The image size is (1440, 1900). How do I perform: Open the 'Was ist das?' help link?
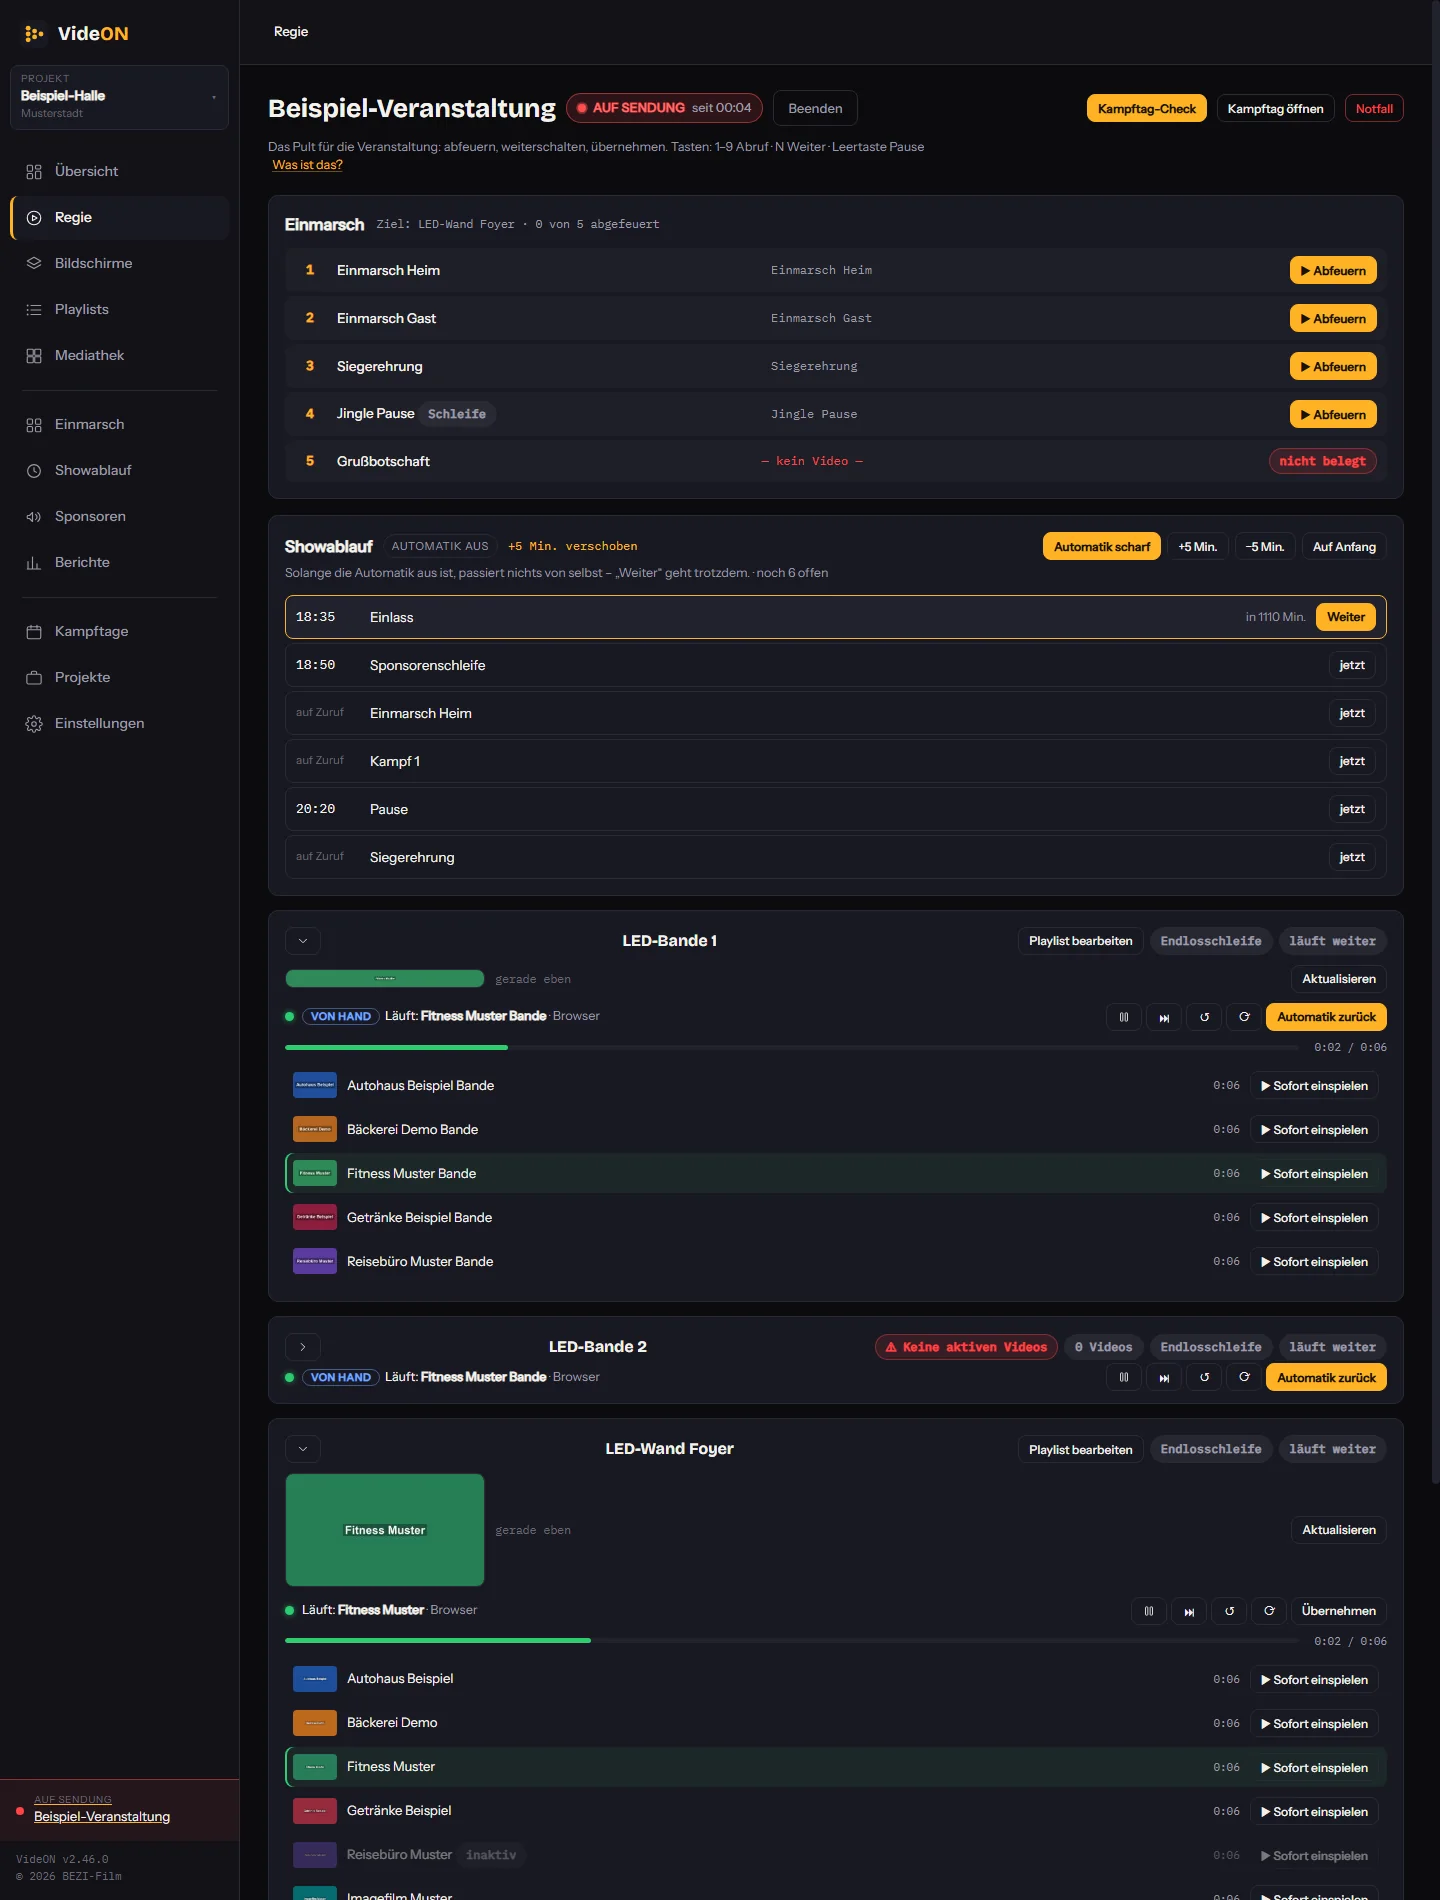click(x=307, y=165)
